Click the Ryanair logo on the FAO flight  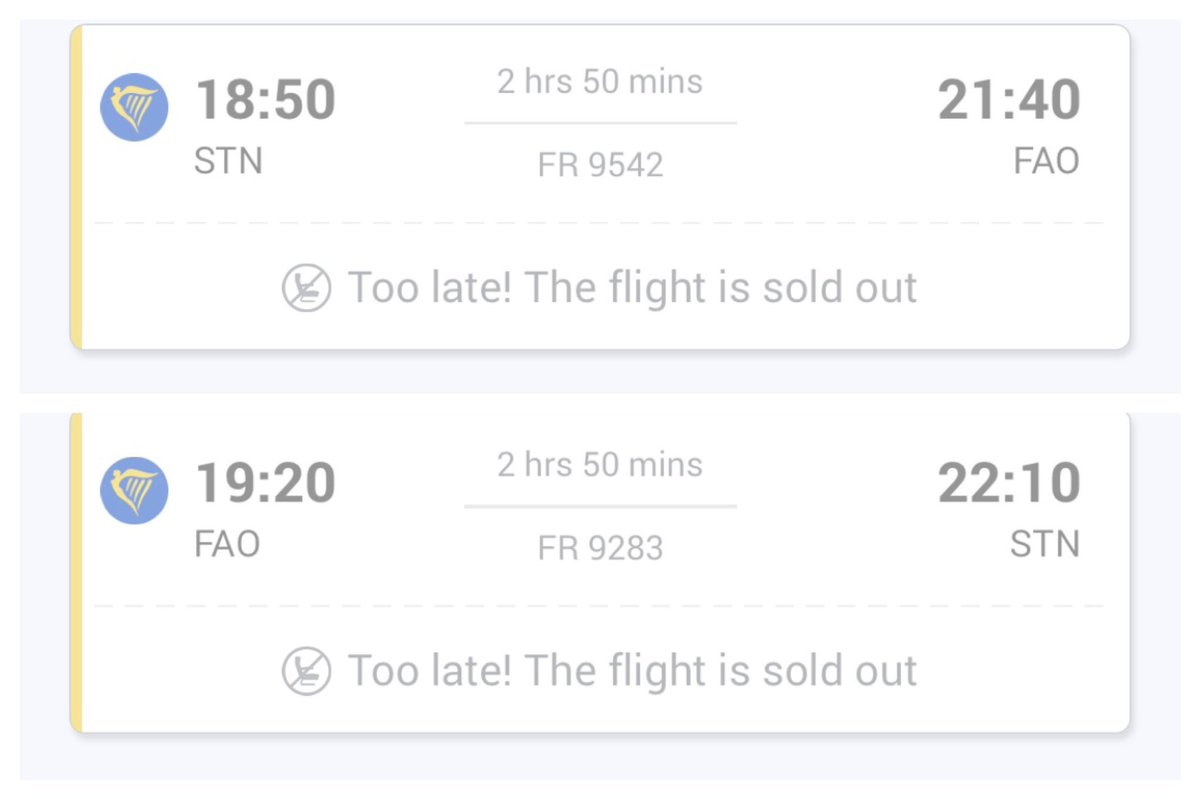pos(134,490)
